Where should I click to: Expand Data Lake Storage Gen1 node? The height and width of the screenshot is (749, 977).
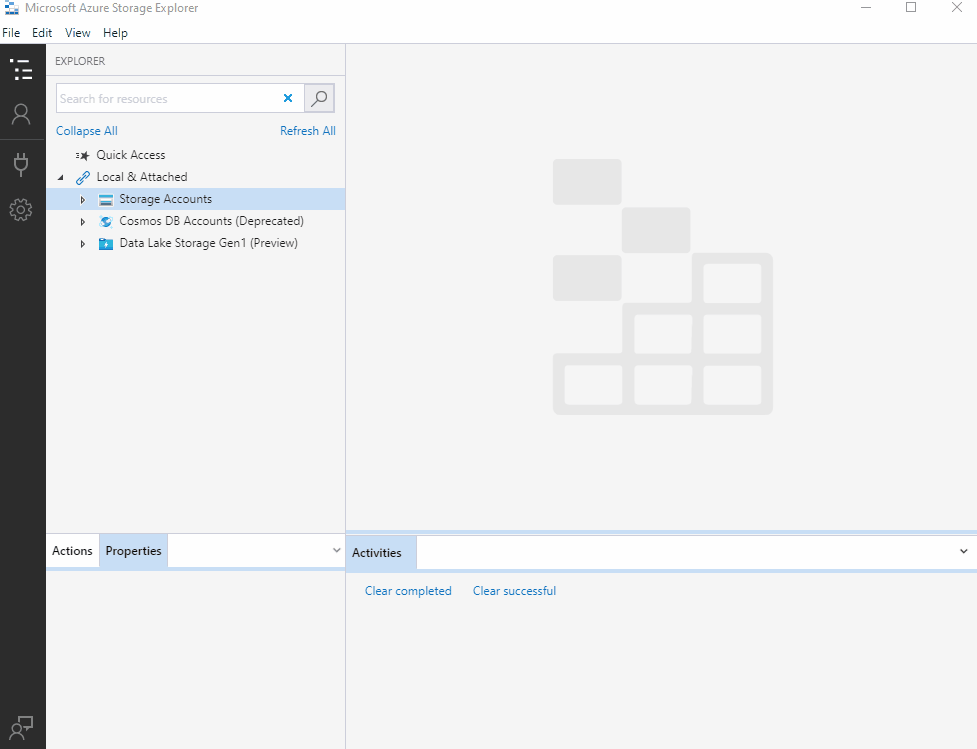coord(83,244)
